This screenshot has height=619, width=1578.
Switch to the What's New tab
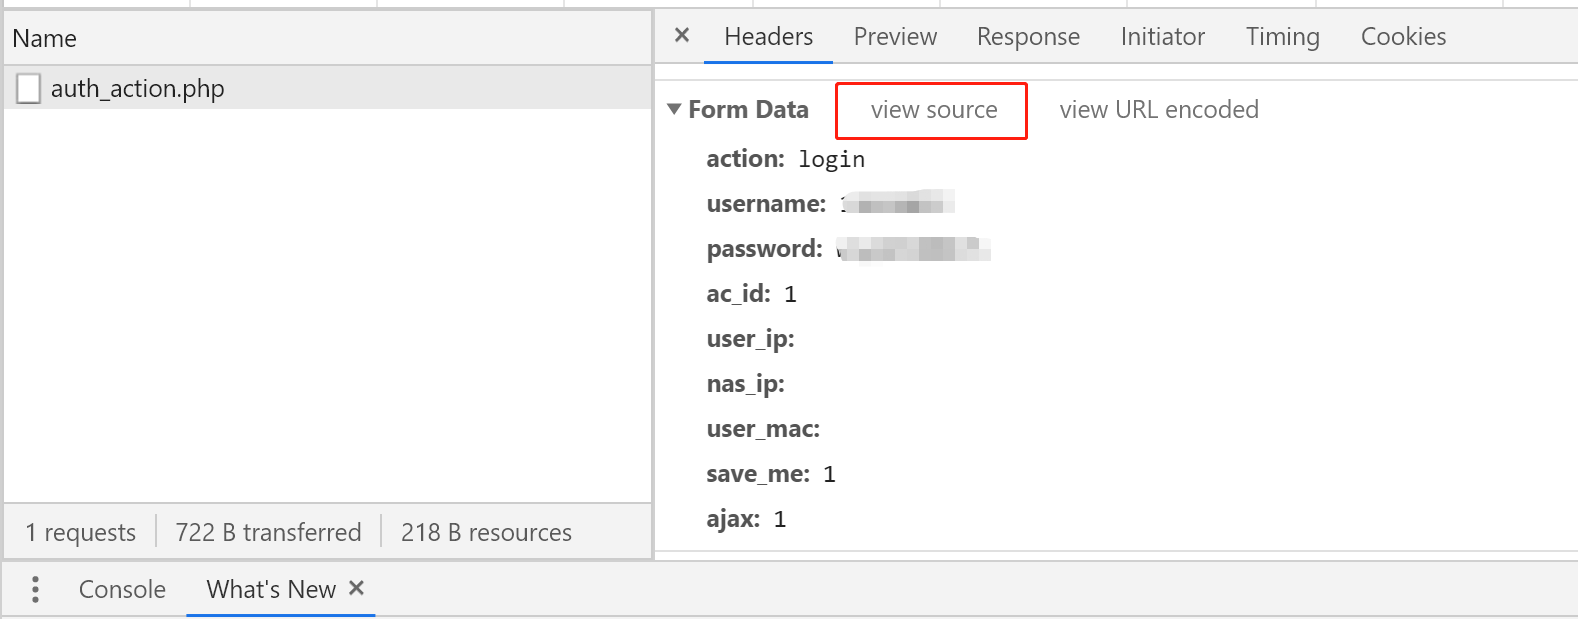pos(271,589)
